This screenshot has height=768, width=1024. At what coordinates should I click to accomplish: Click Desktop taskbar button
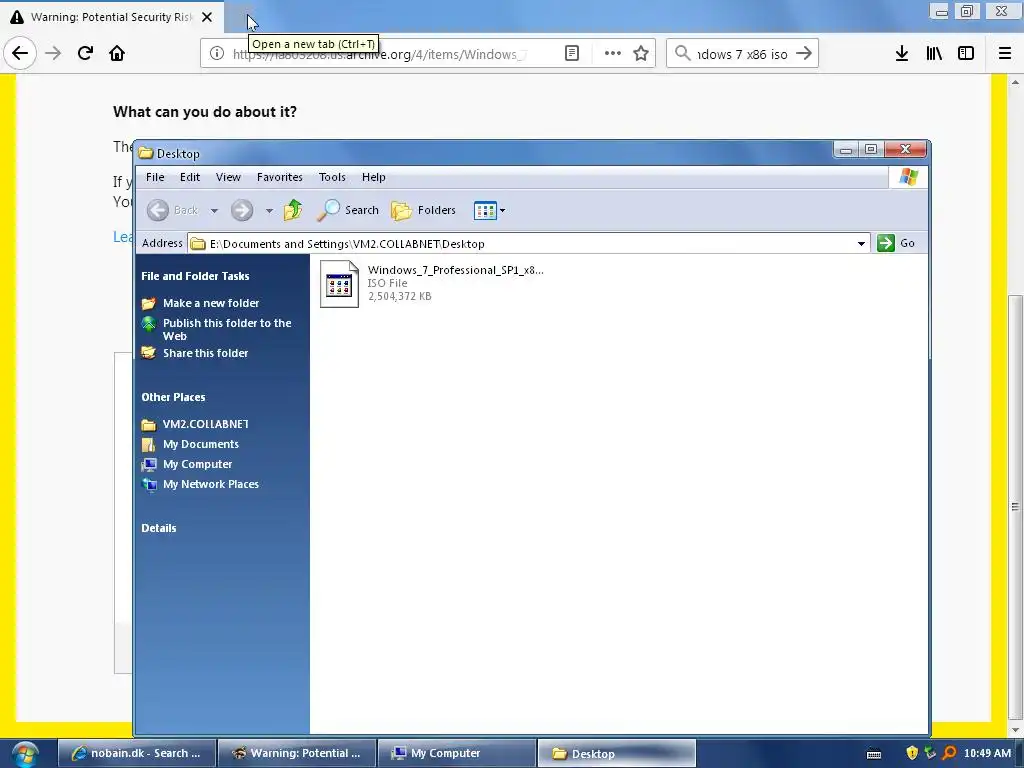click(x=616, y=753)
